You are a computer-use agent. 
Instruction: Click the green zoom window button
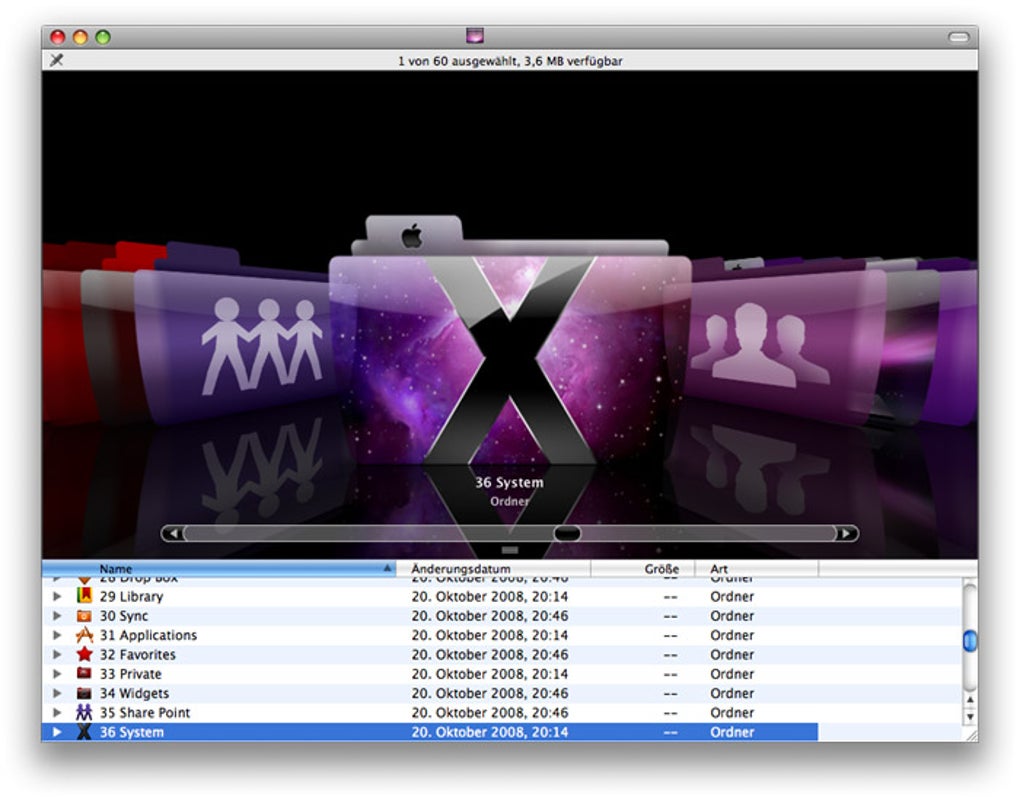tap(103, 37)
